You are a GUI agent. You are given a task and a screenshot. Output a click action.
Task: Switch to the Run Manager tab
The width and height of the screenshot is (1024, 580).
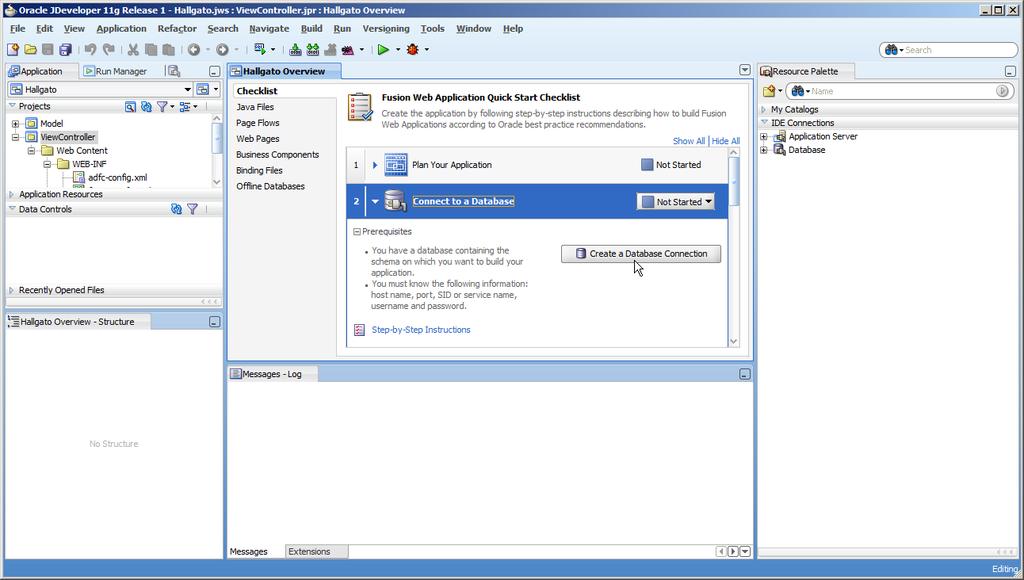(x=115, y=71)
